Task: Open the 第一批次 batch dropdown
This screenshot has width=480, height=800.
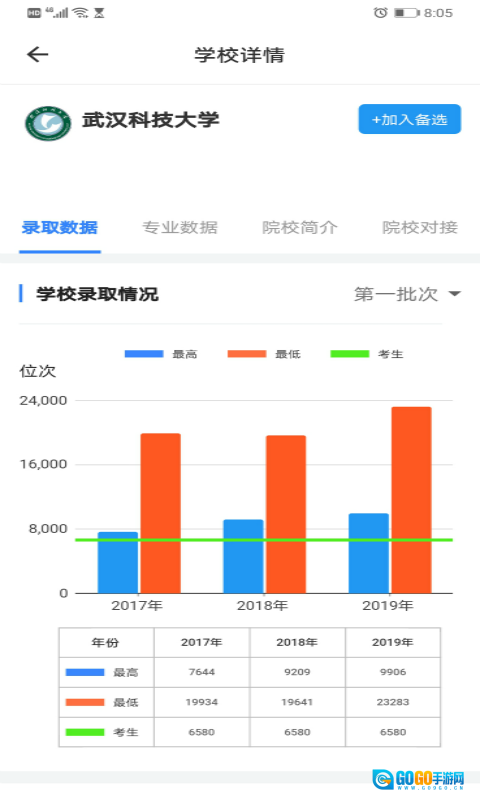Action: (407, 294)
